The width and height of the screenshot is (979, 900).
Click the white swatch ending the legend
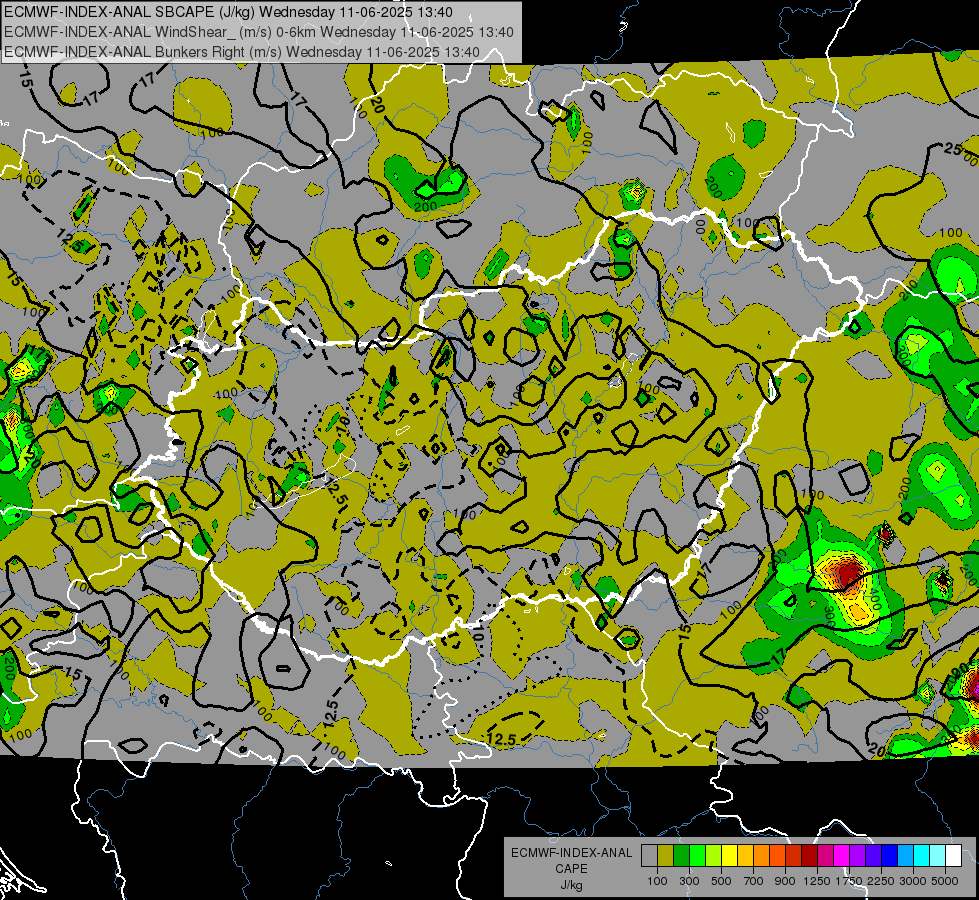tap(953, 855)
